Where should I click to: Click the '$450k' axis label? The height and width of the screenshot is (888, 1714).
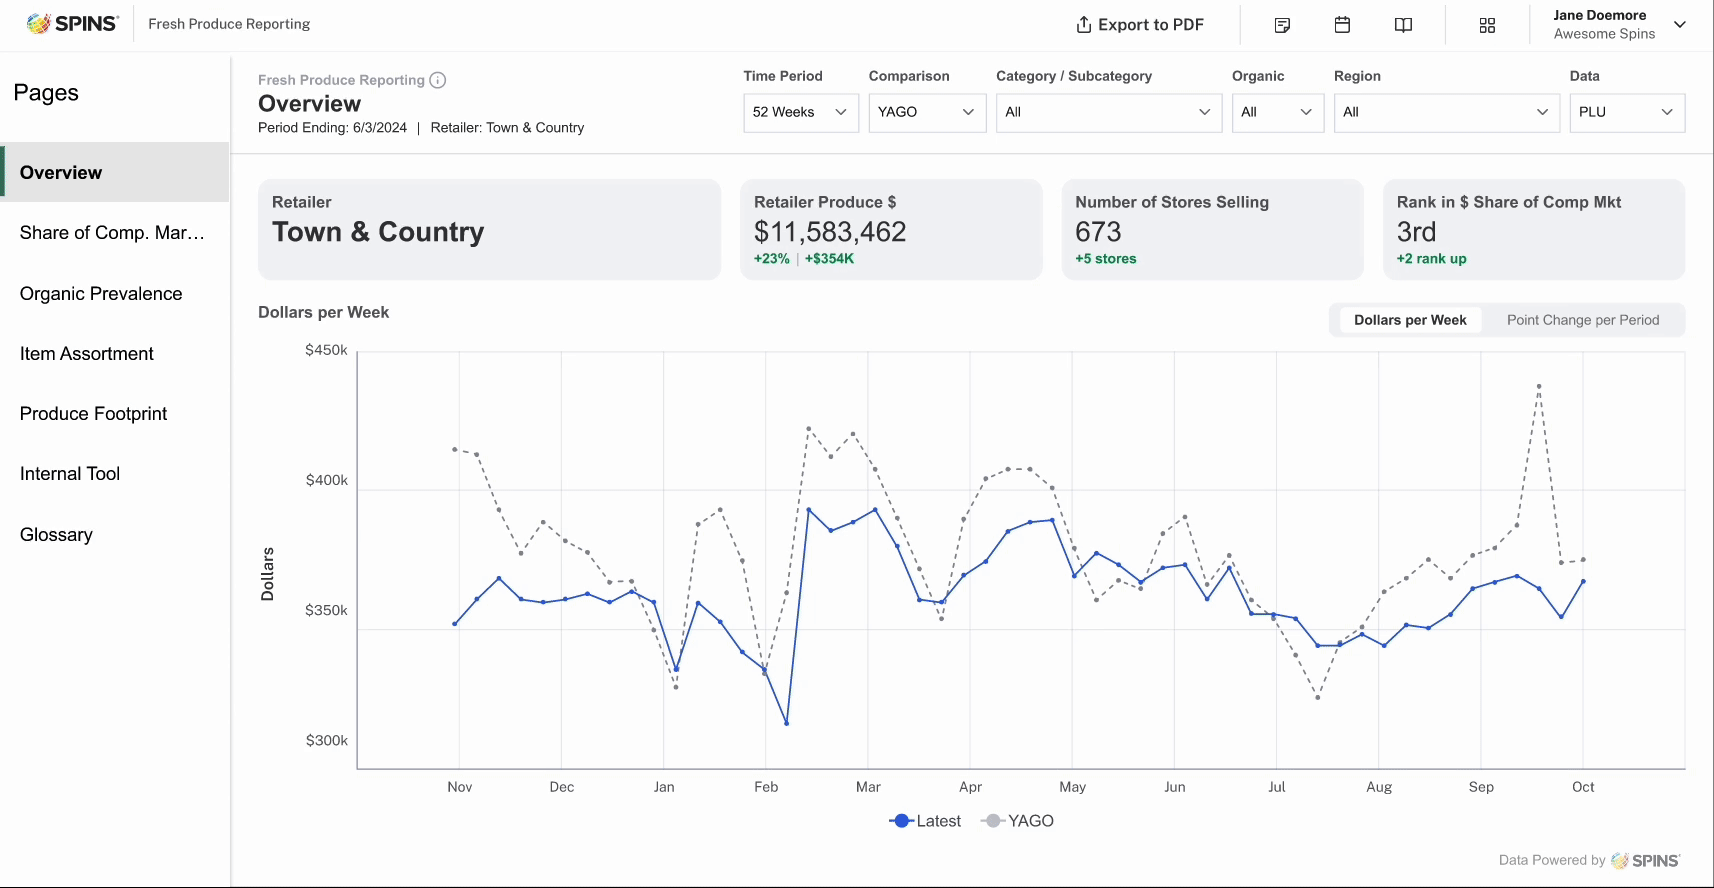(x=327, y=350)
